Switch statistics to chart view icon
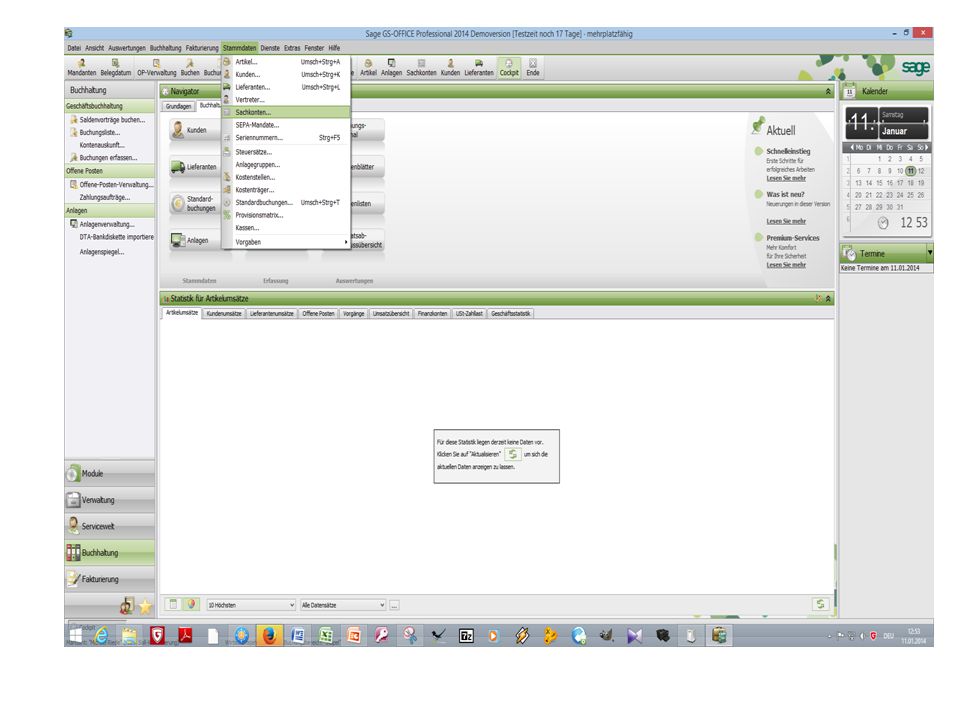Viewport: 960px width, 720px height. (x=190, y=604)
